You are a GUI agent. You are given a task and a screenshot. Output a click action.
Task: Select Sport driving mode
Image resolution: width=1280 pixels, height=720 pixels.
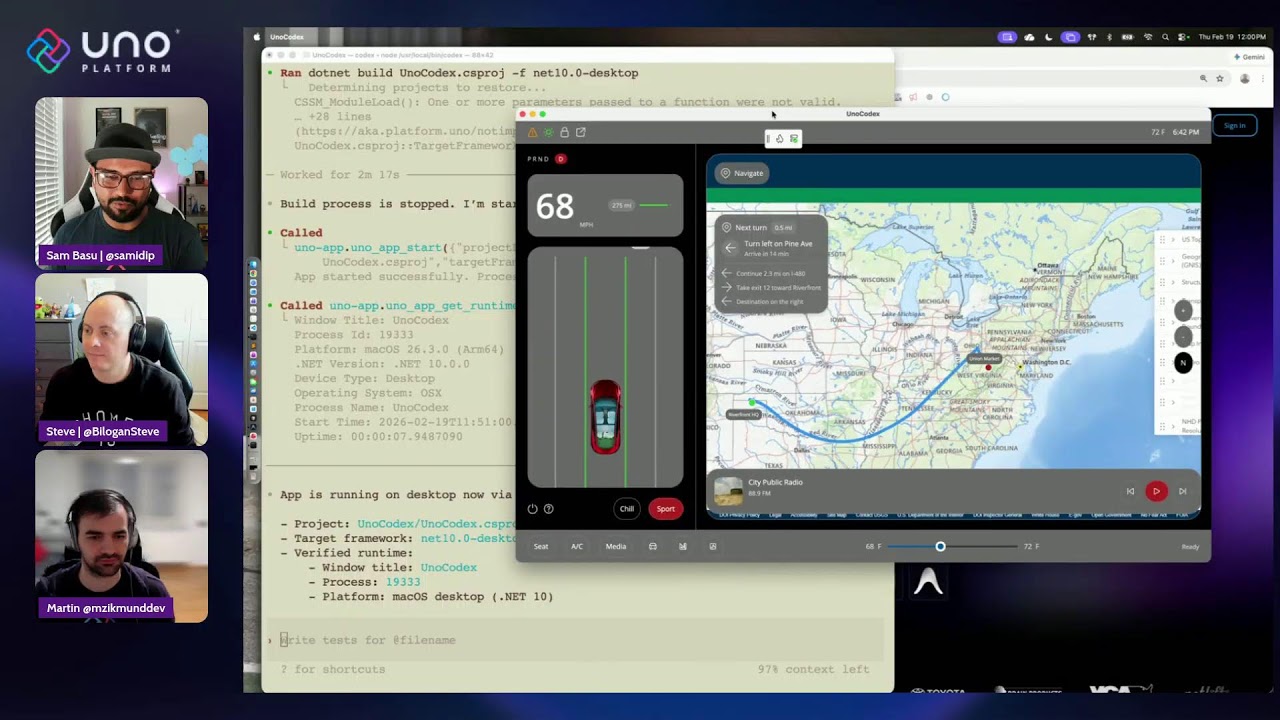(665, 509)
